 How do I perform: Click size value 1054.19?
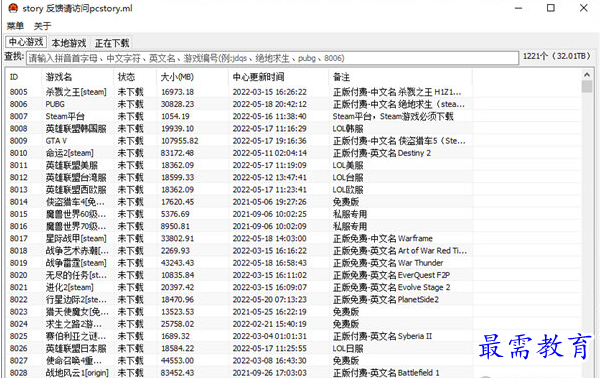pyautogui.click(x=175, y=116)
